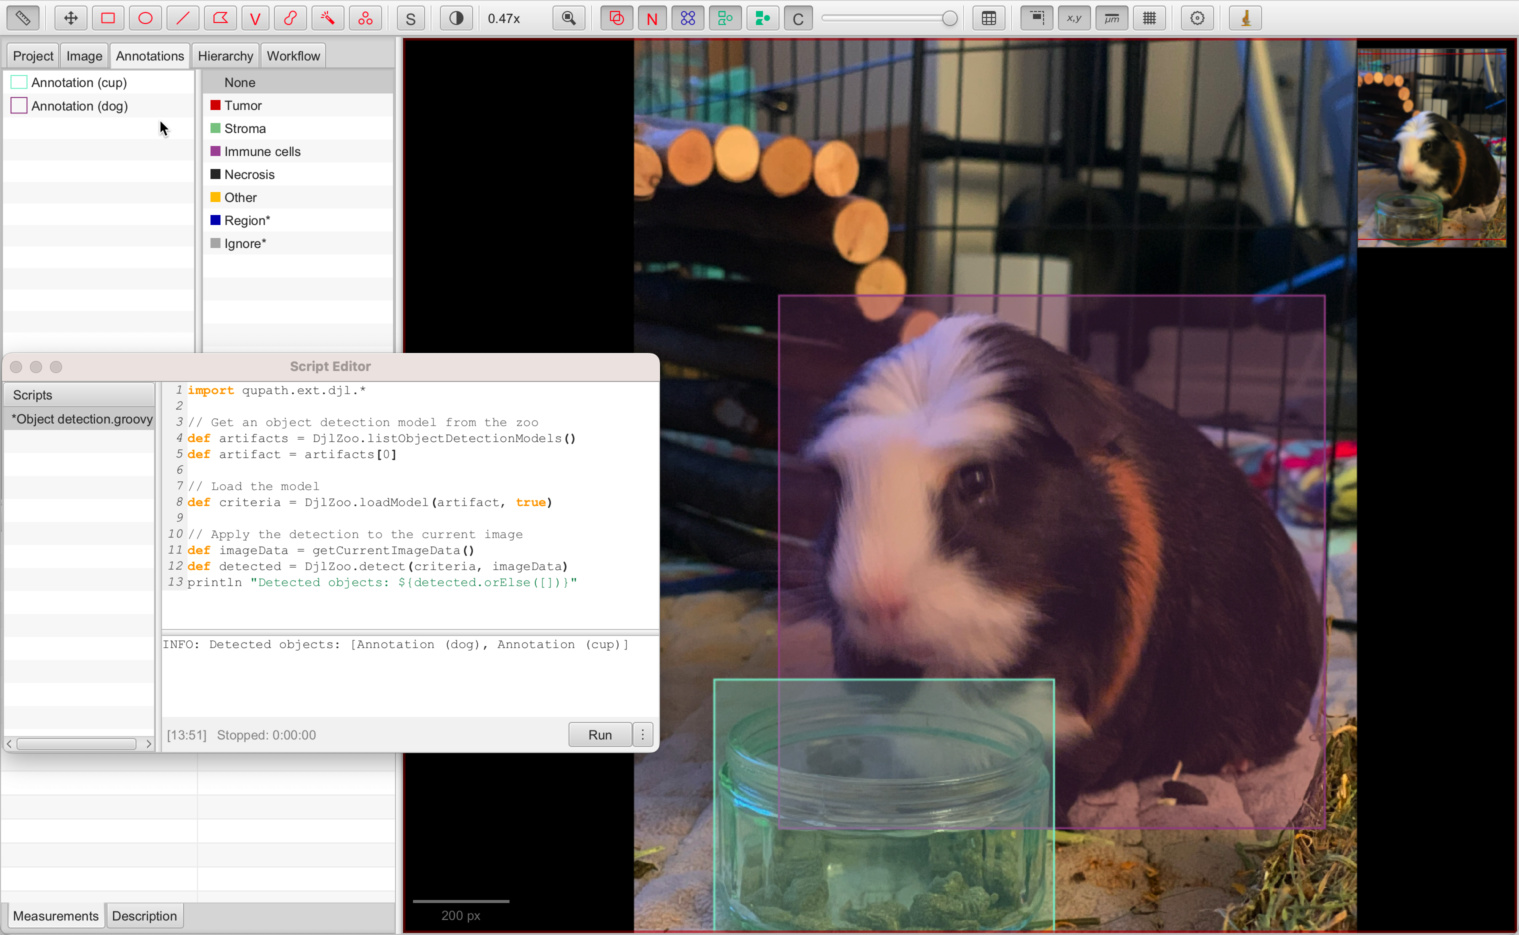Select the Line tool
Screen dimensions: 1519x935
(x=182, y=18)
